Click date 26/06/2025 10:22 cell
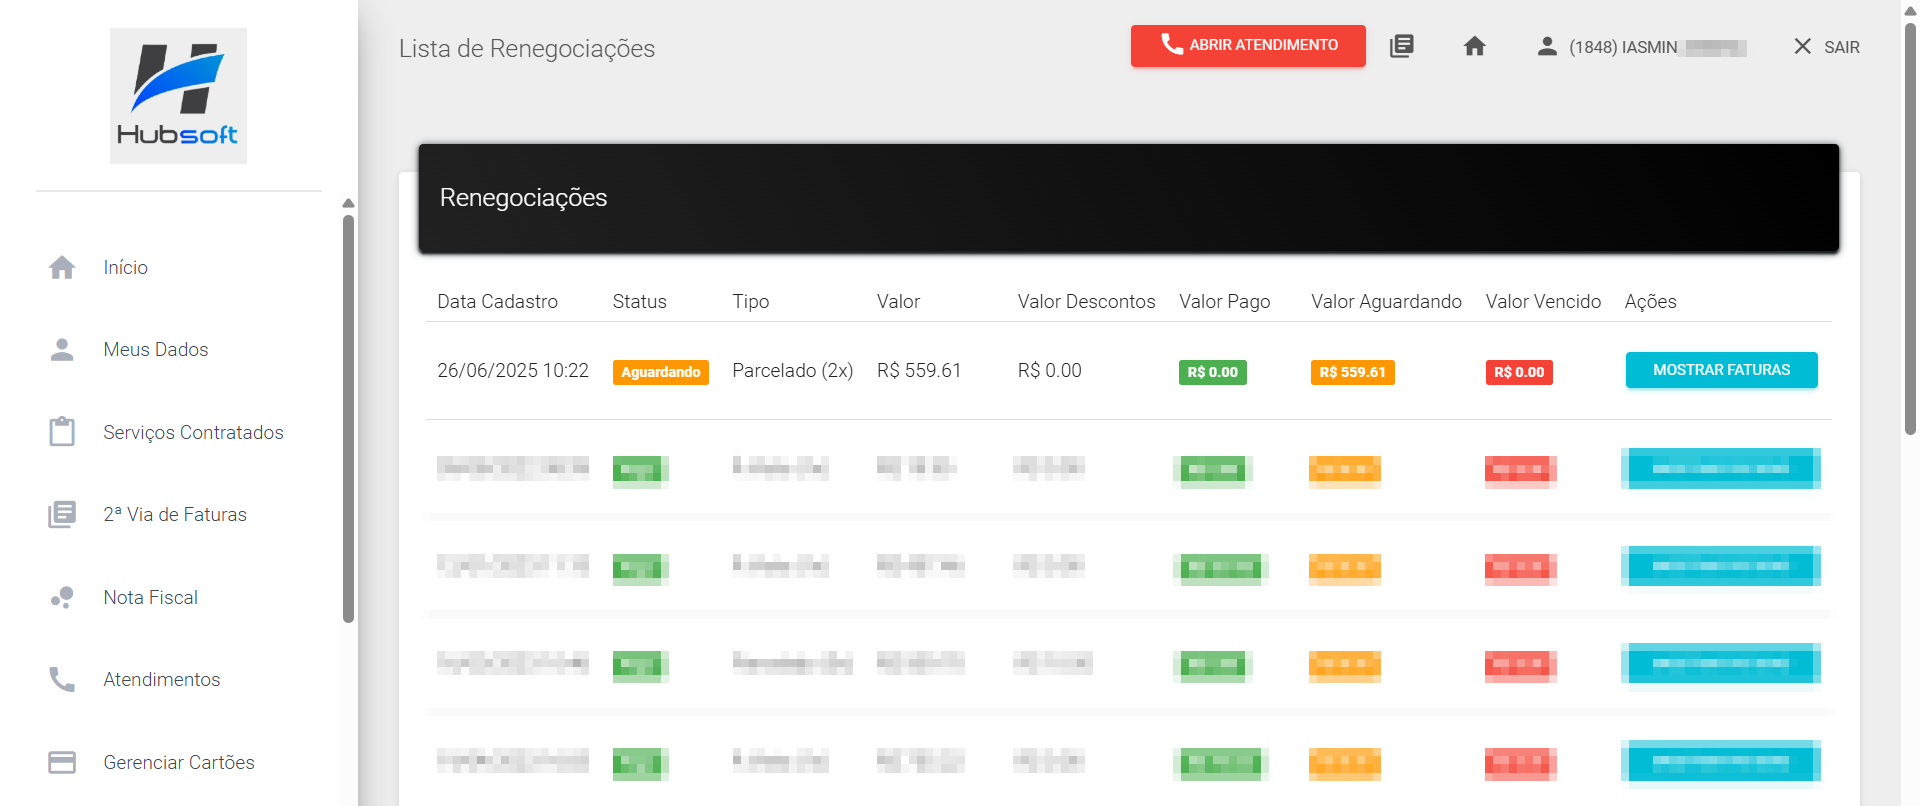The width and height of the screenshot is (1920, 806). tap(513, 371)
